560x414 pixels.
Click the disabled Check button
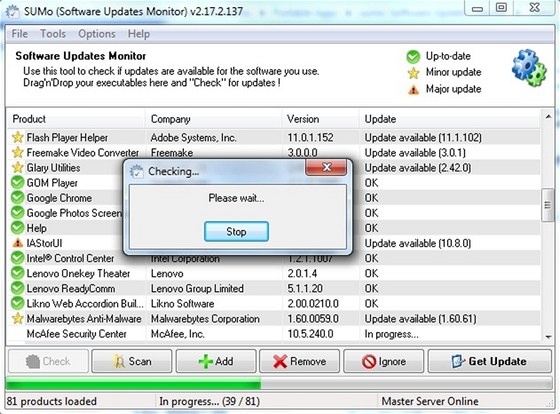(48, 361)
